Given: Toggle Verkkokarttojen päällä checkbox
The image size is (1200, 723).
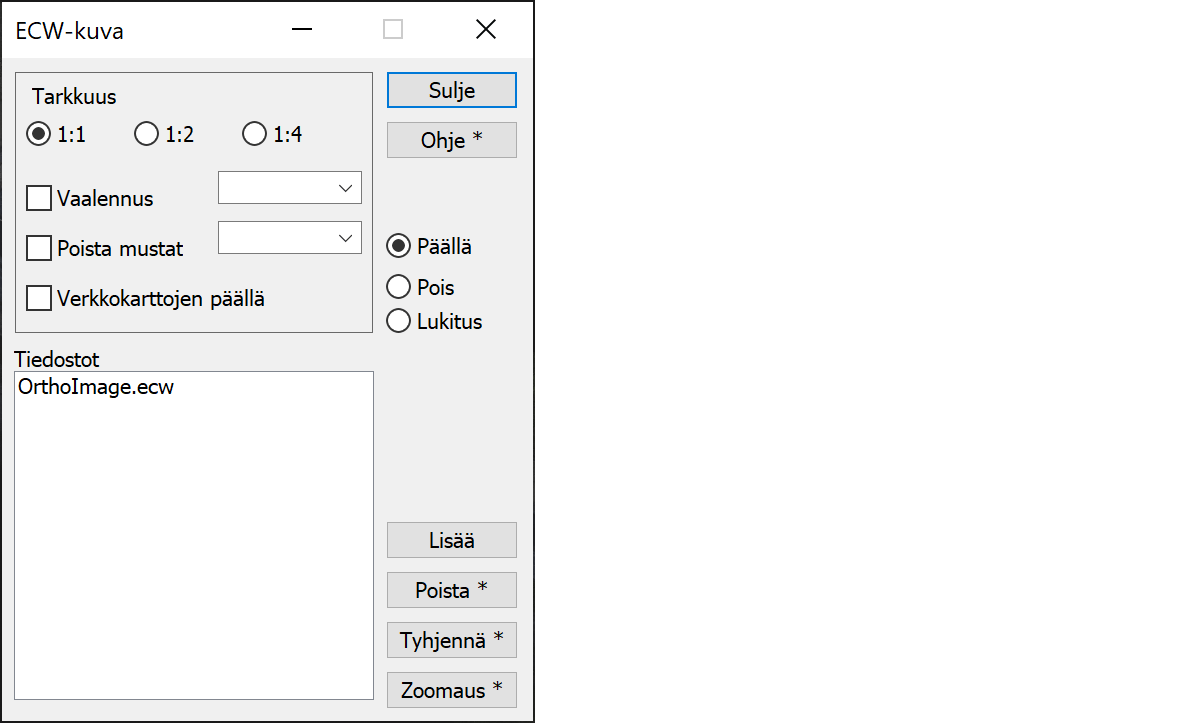Looking at the screenshot, I should click(x=39, y=298).
